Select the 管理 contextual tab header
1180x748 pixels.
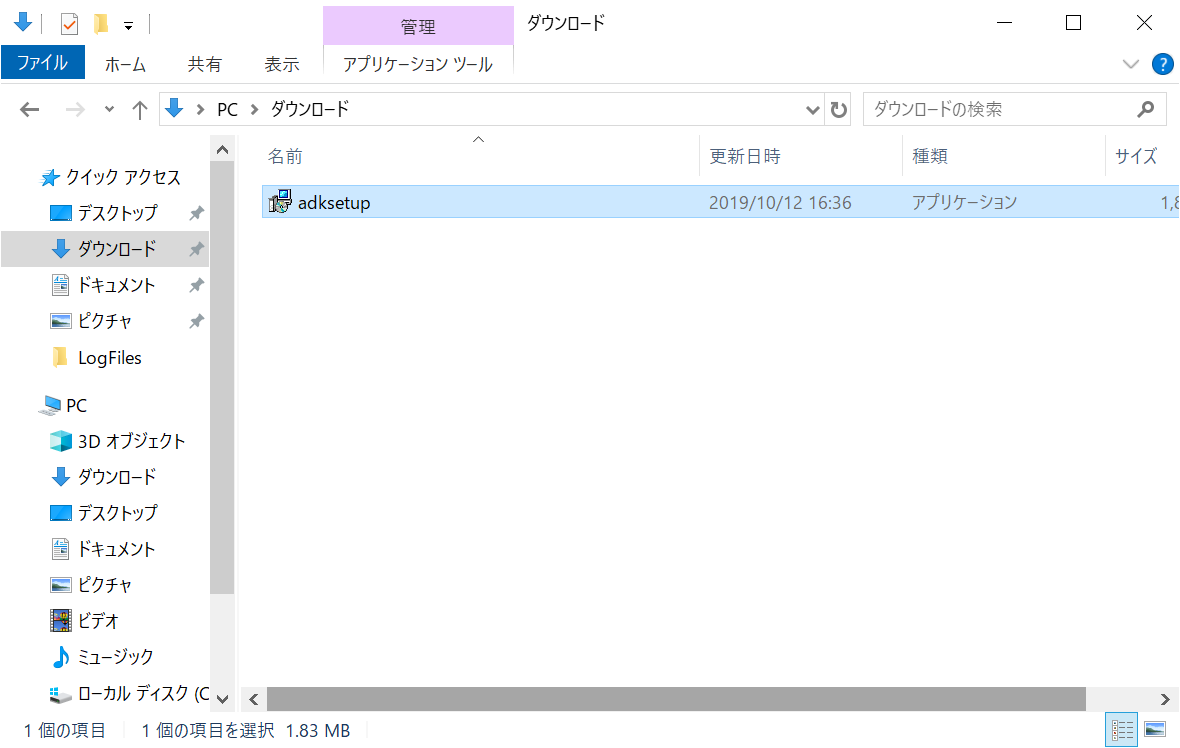tap(418, 26)
